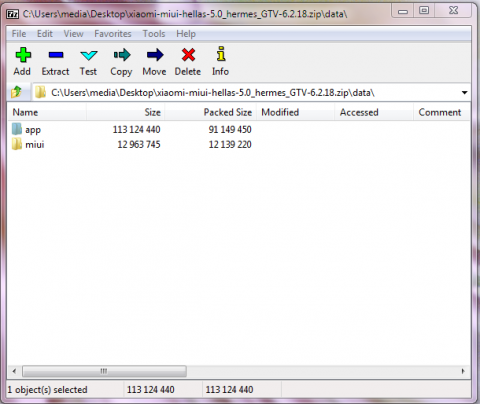Click the green Add plus icon
Viewport: 480px width, 404px height.
tap(23, 55)
